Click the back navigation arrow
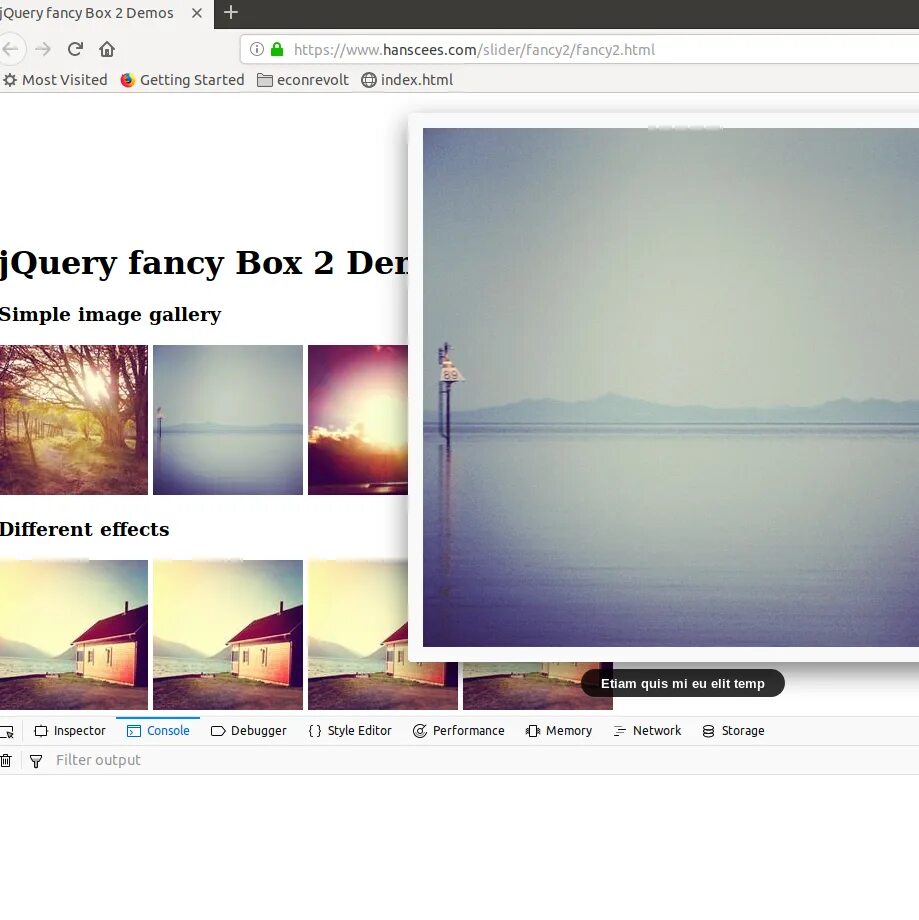The width and height of the screenshot is (919, 920). click(x=12, y=48)
